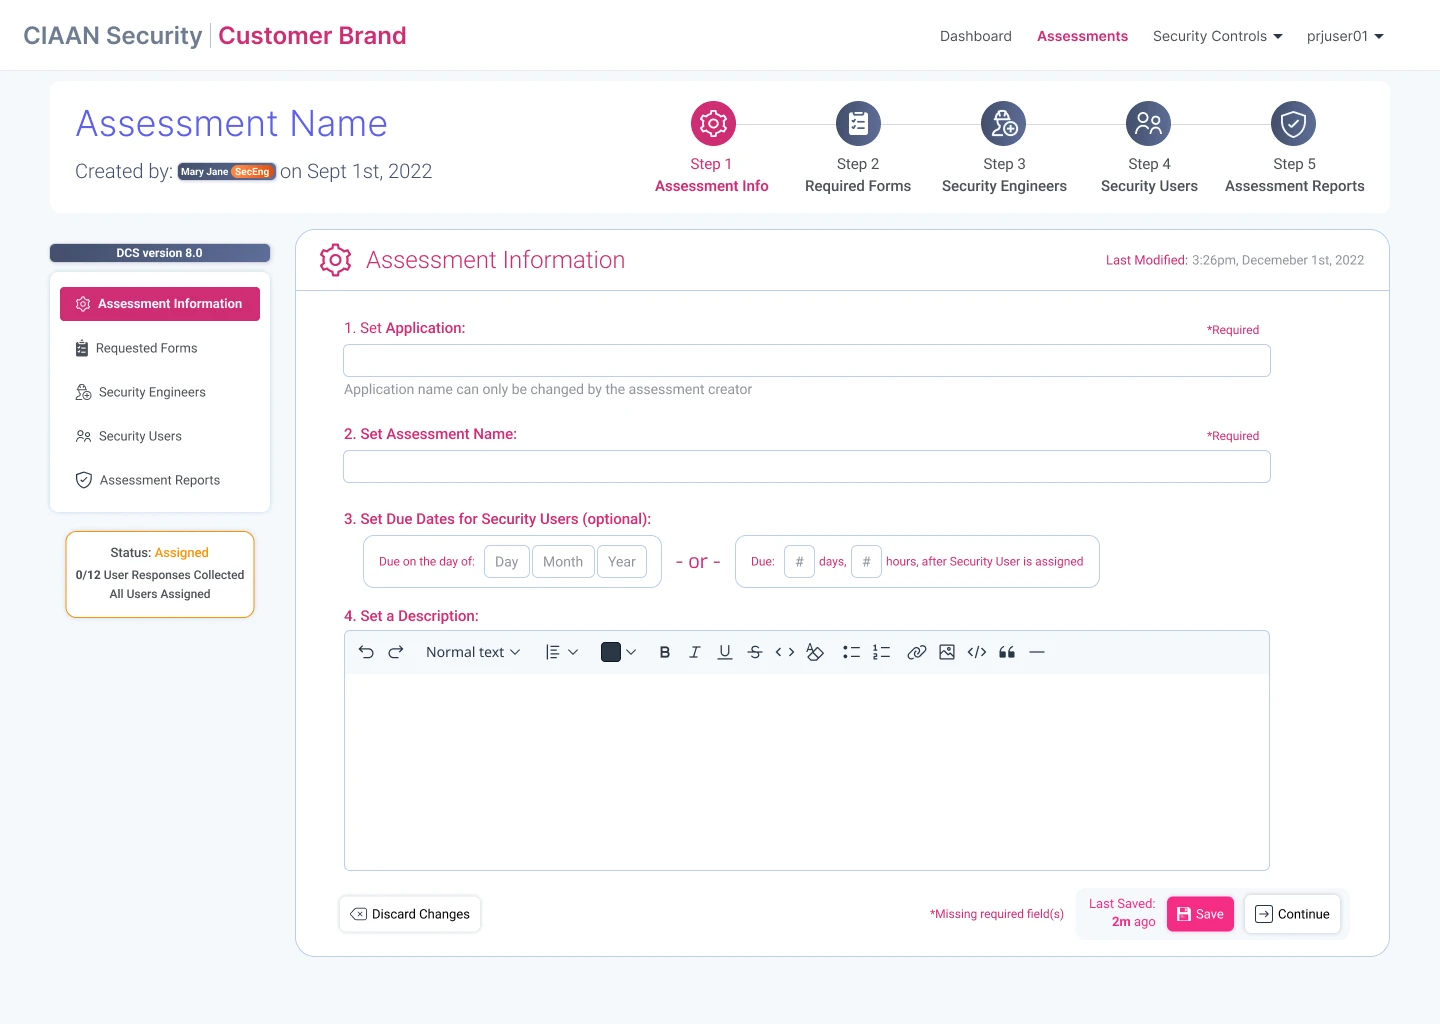Expand the text alignment dropdown

tap(561, 652)
